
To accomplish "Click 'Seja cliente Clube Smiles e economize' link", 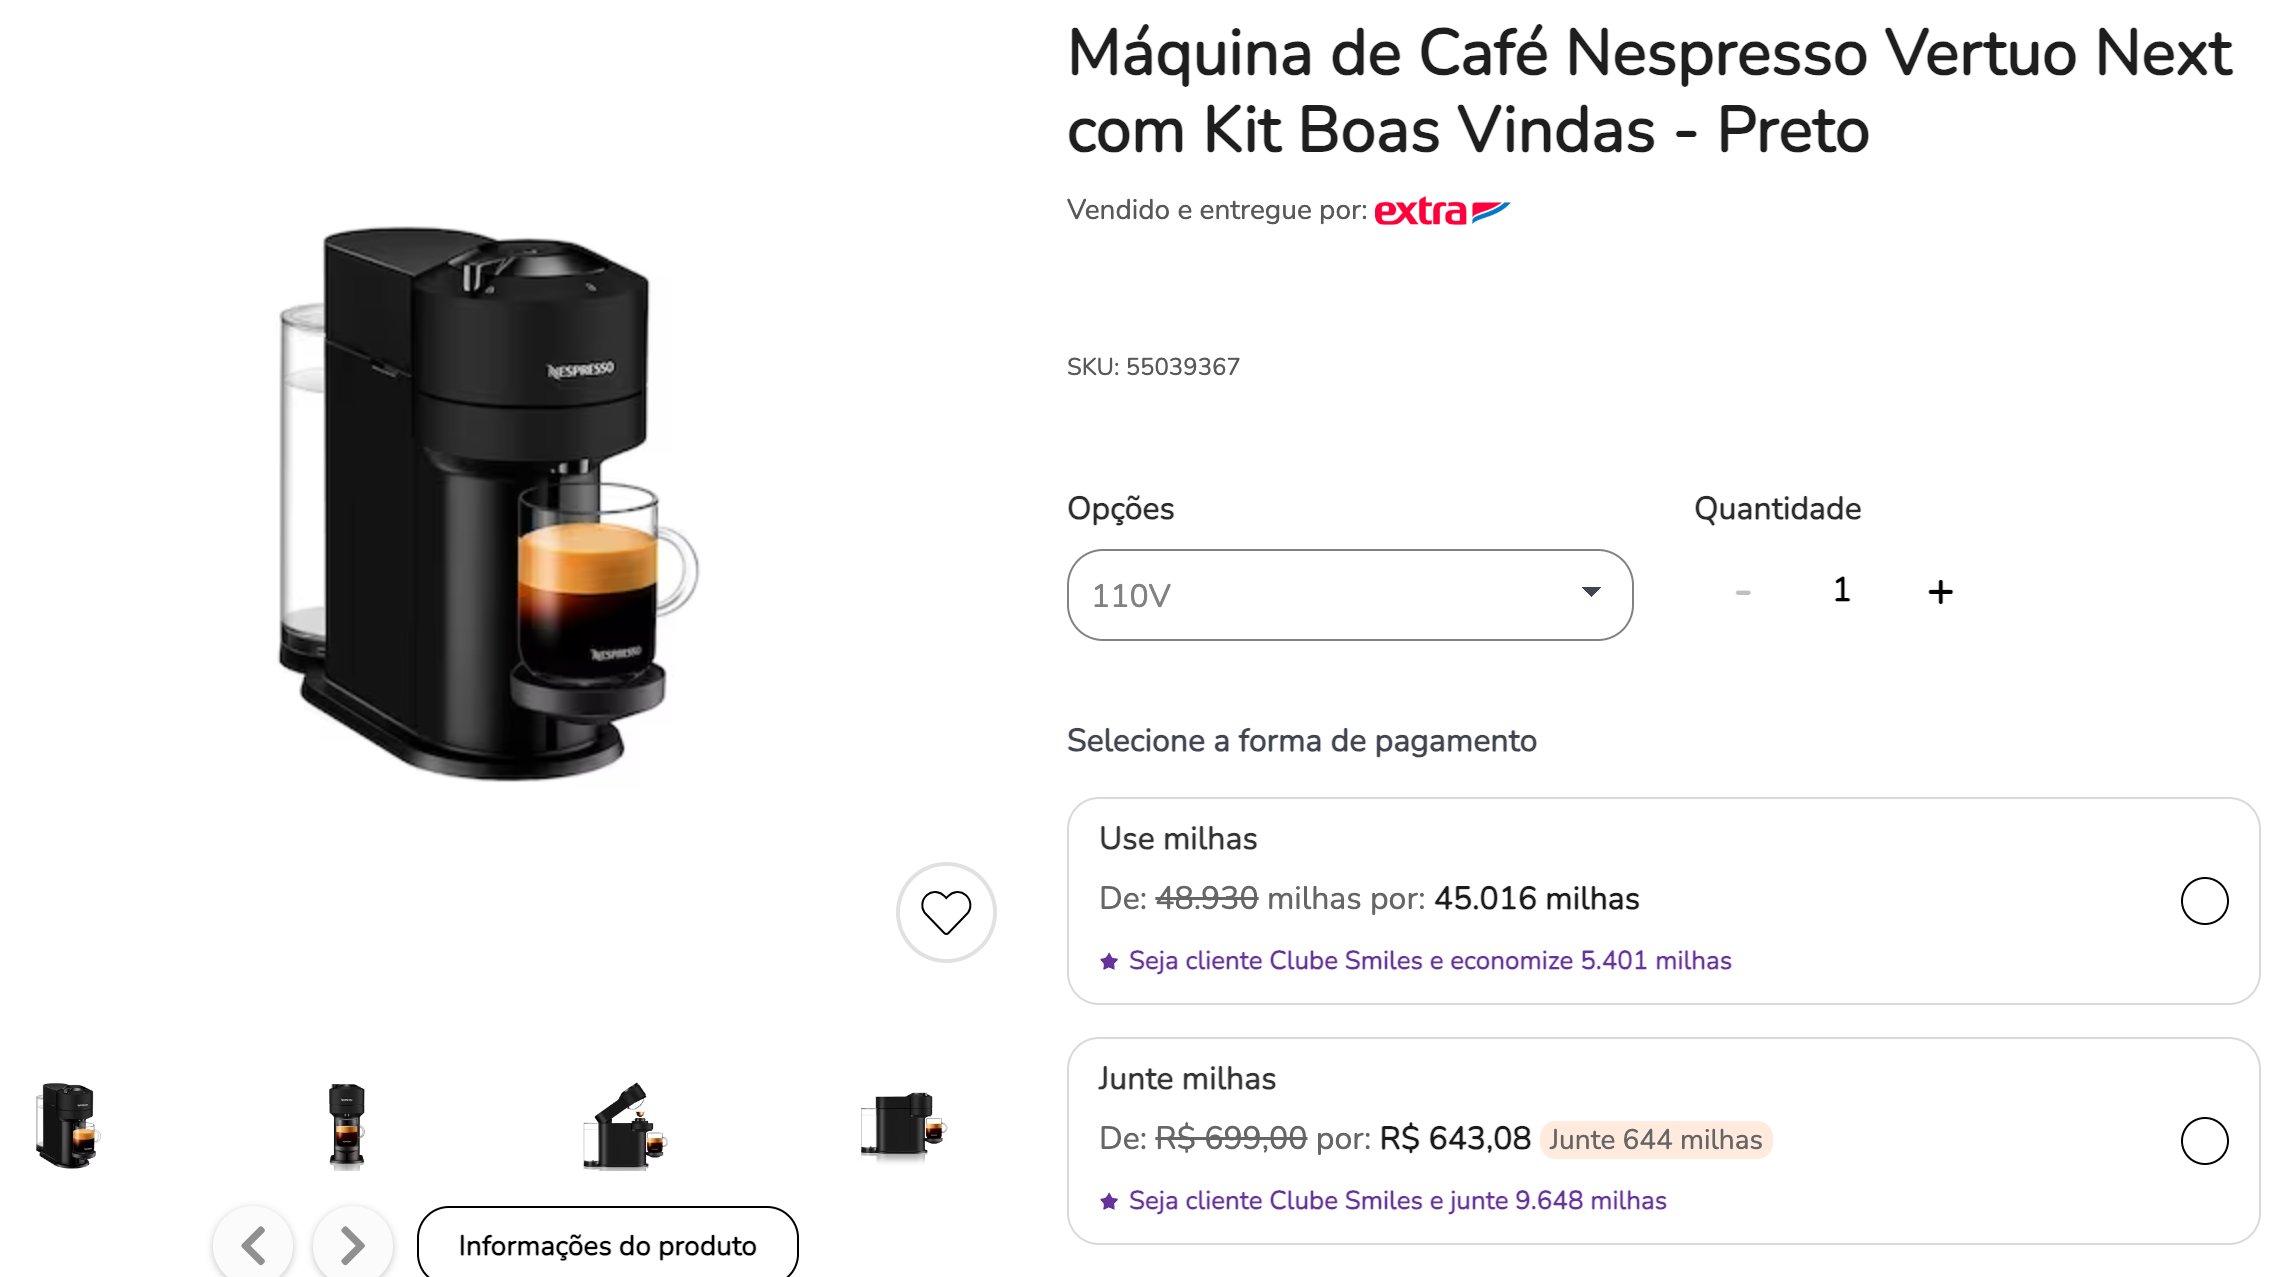I will coord(1429,961).
